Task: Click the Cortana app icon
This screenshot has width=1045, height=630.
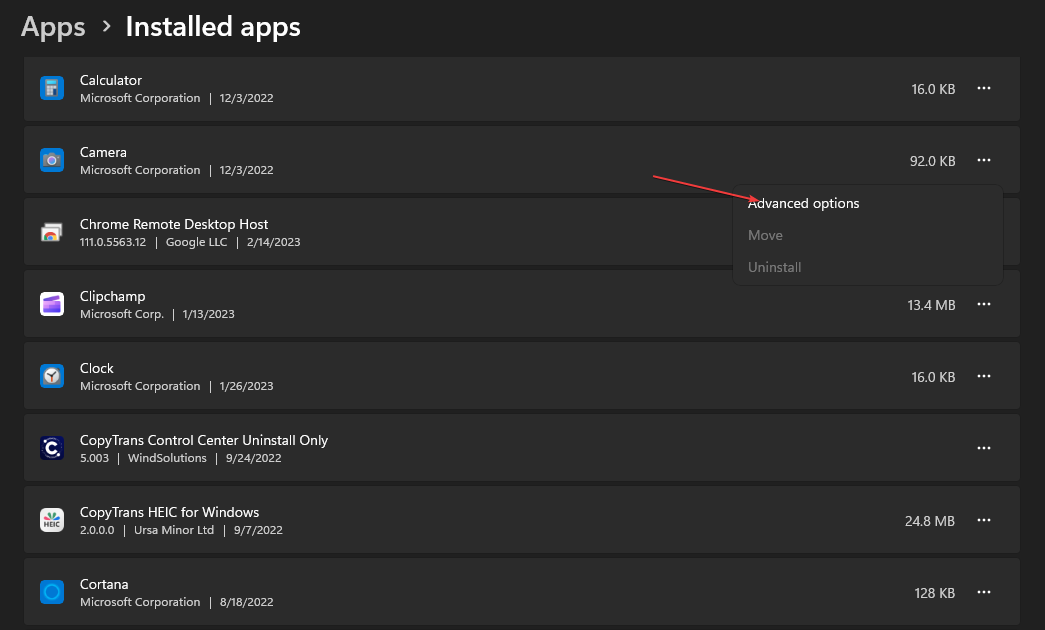Action: pos(52,592)
